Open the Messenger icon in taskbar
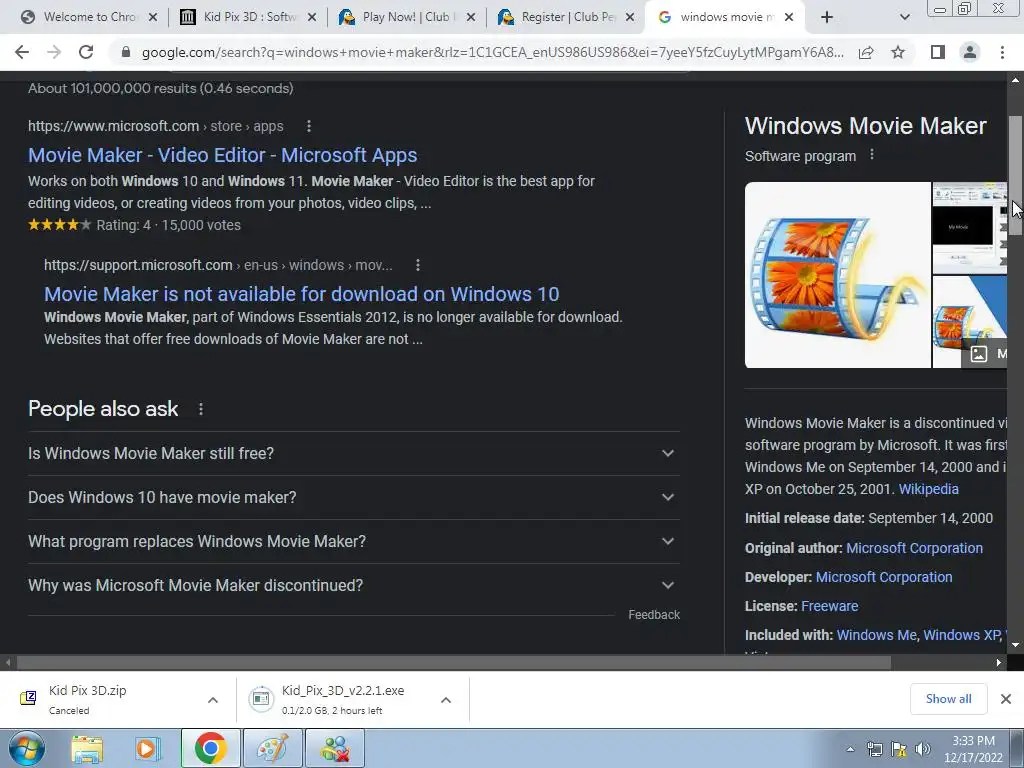The image size is (1024, 768). (x=335, y=749)
